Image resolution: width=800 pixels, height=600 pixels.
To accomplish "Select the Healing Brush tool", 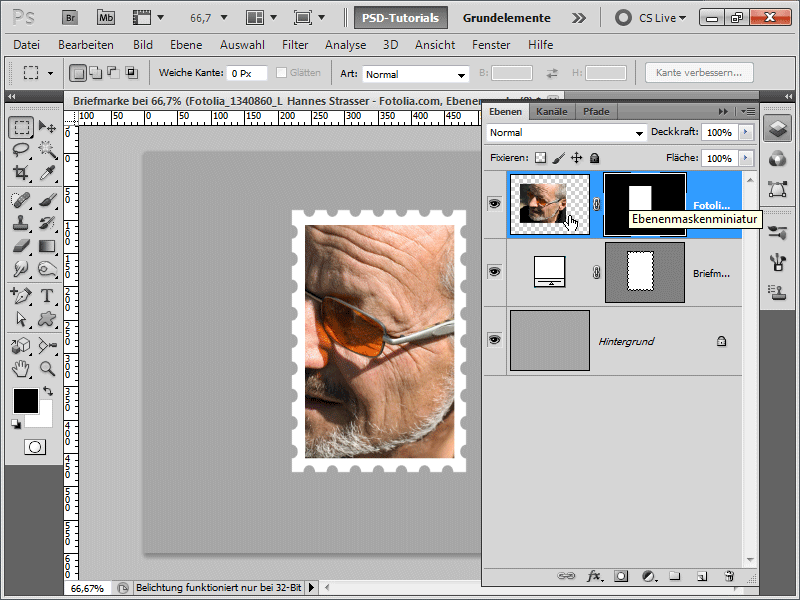I will (21, 201).
